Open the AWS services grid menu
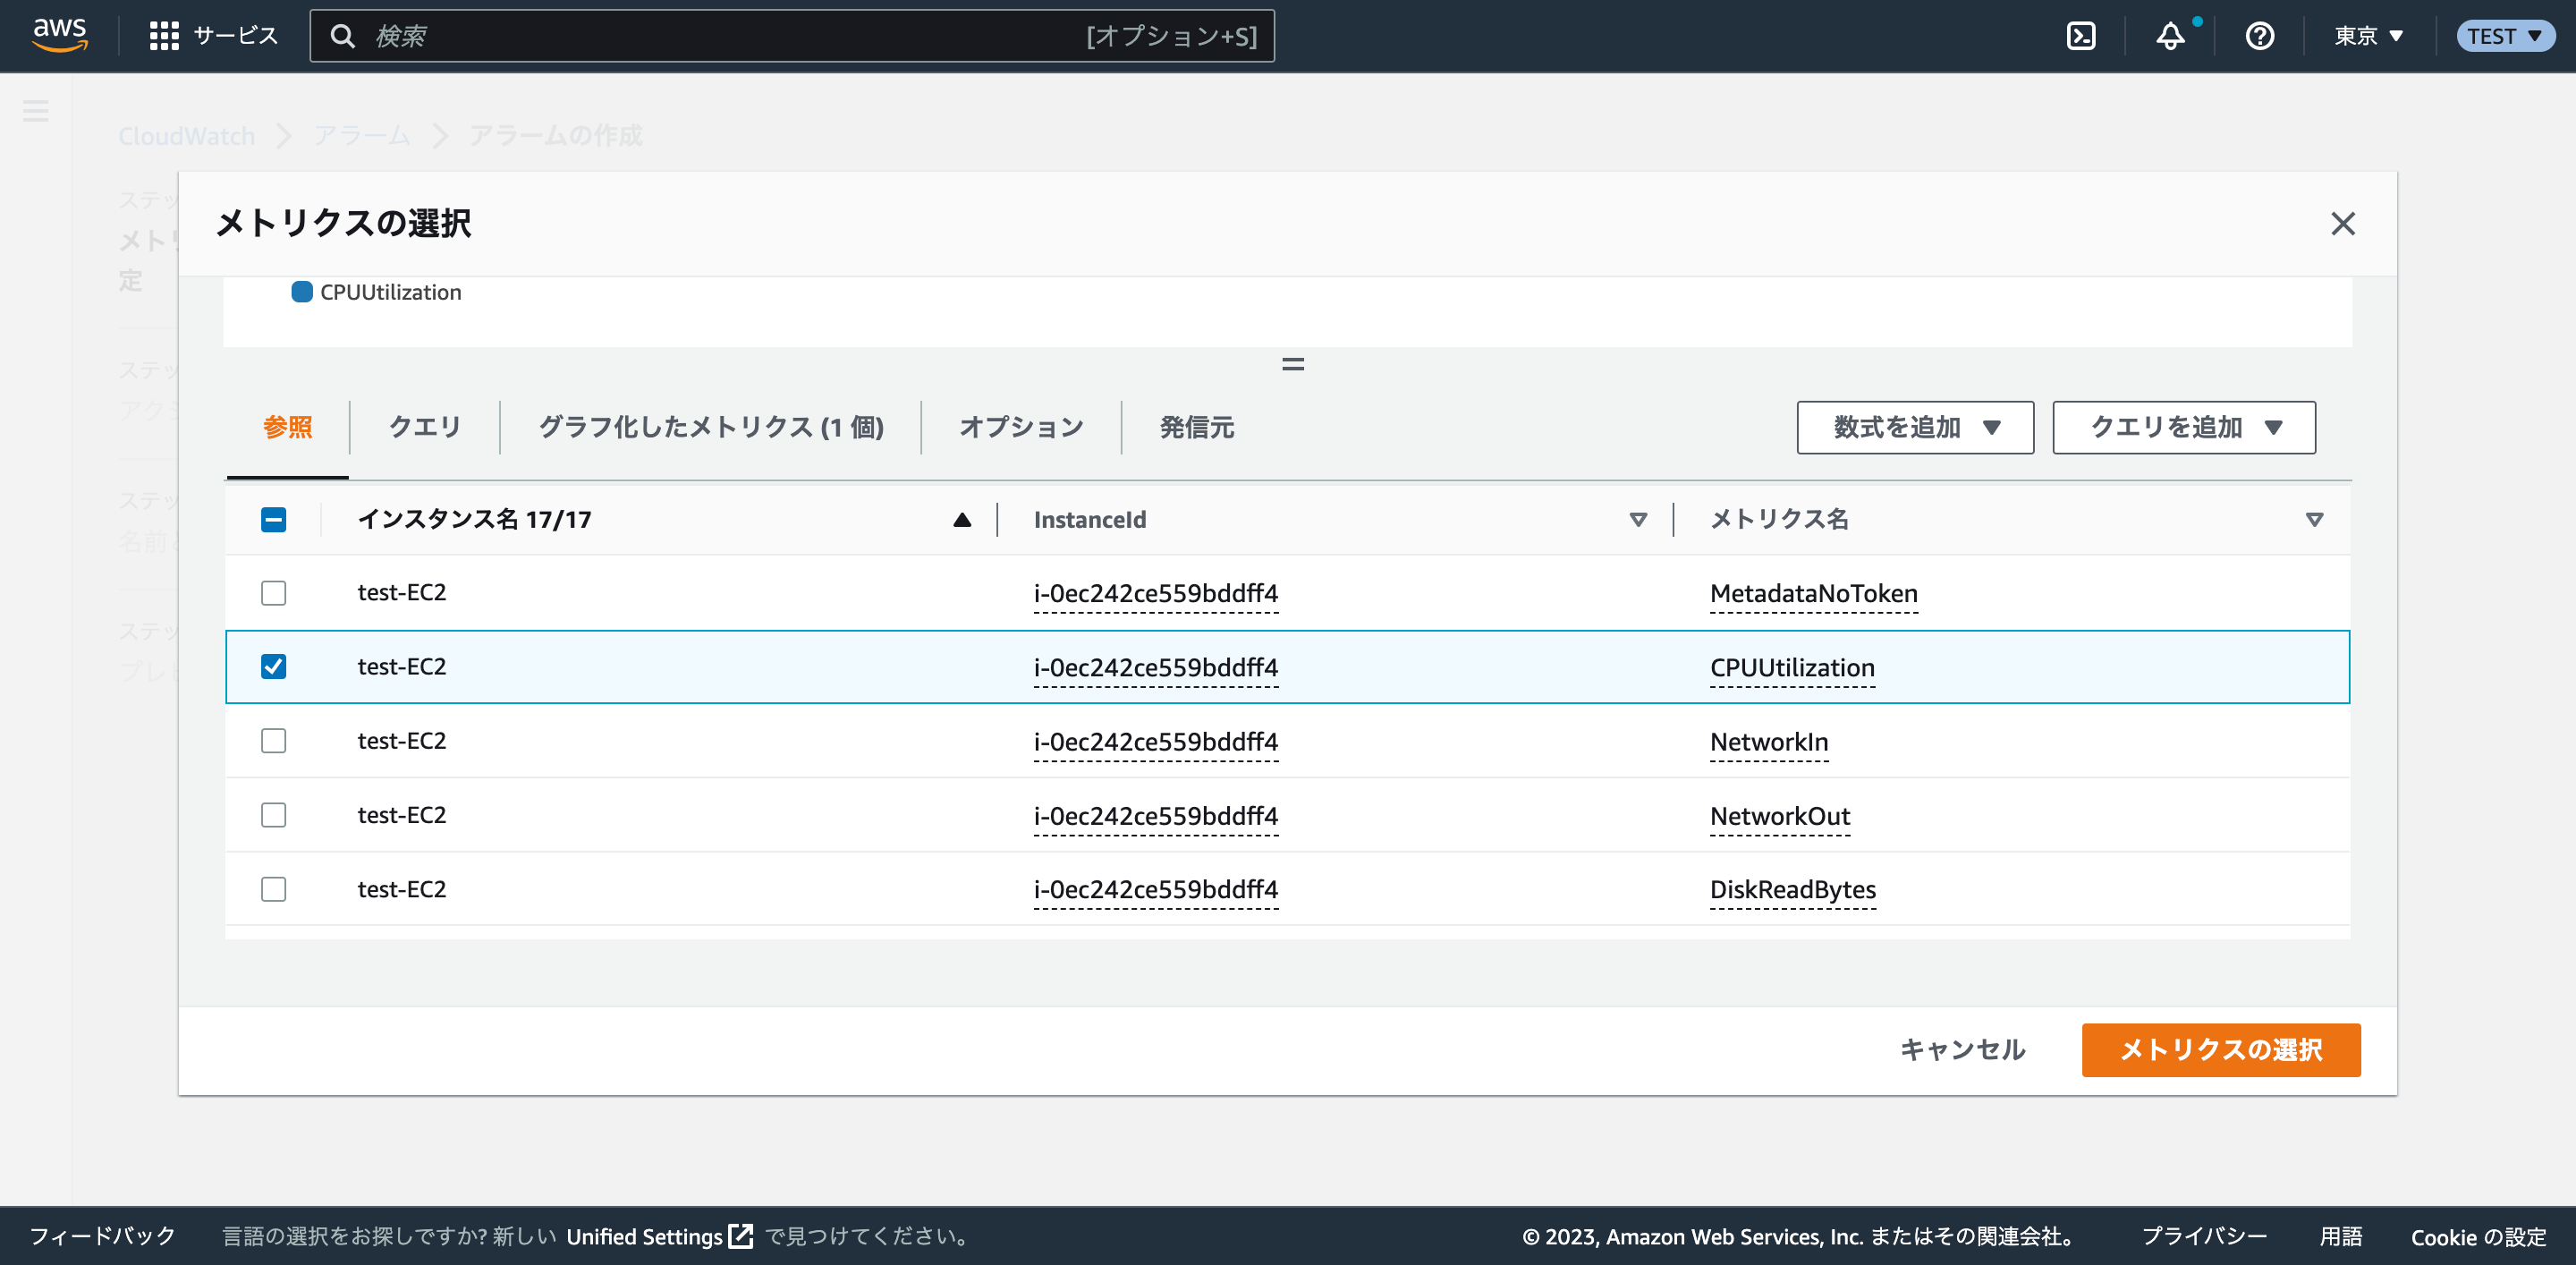Image resolution: width=2576 pixels, height=1265 pixels. (x=166, y=35)
